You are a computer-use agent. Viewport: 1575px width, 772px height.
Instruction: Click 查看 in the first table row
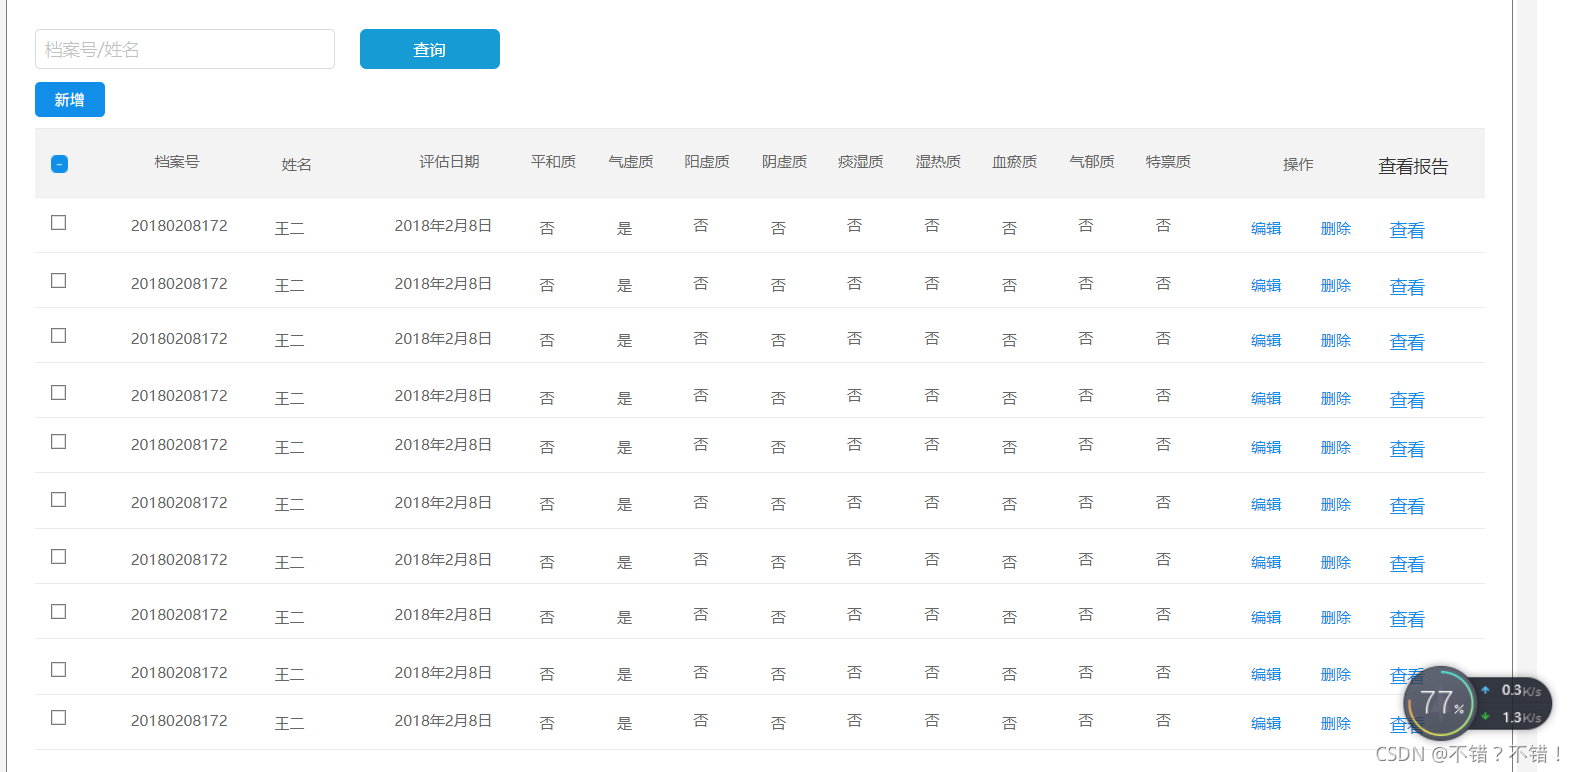pos(1407,230)
